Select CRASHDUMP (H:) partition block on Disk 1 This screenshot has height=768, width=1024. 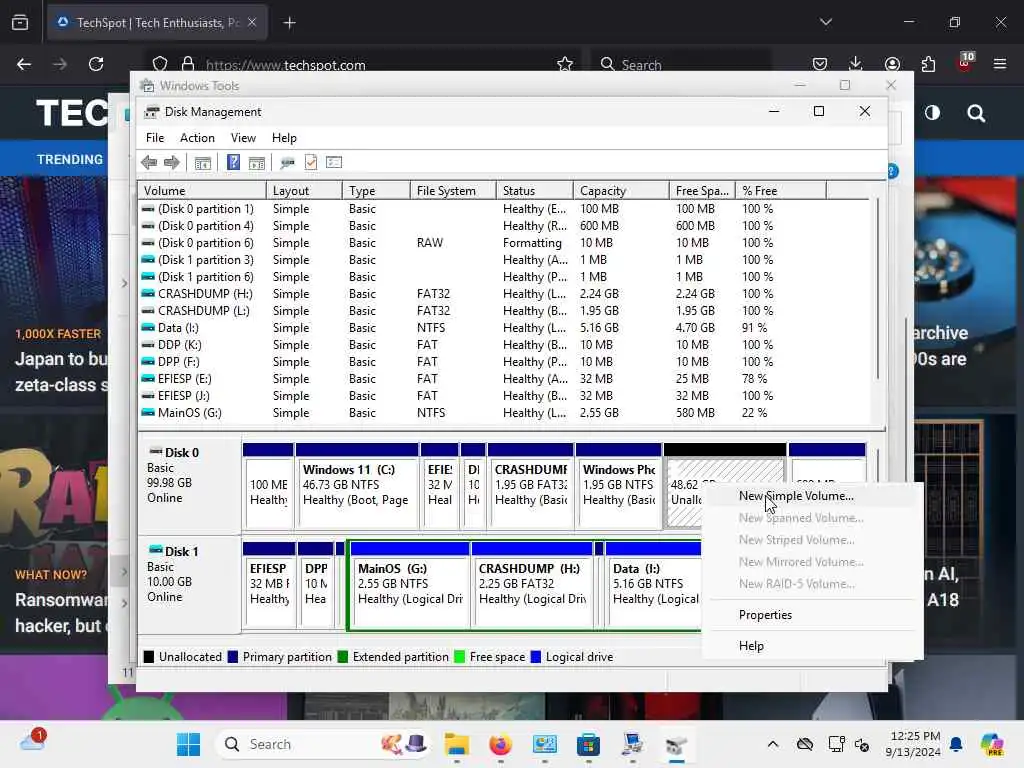pyautogui.click(x=532, y=584)
